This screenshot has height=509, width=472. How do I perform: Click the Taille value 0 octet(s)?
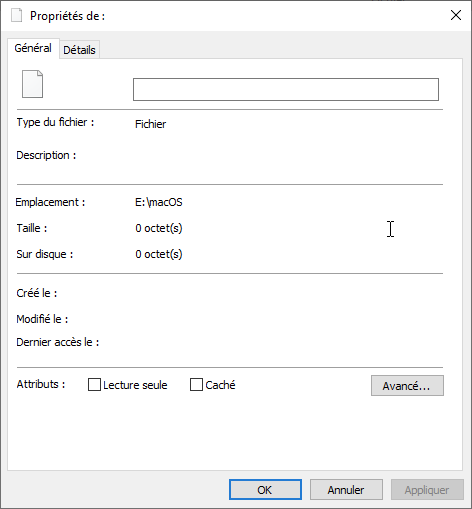click(159, 228)
